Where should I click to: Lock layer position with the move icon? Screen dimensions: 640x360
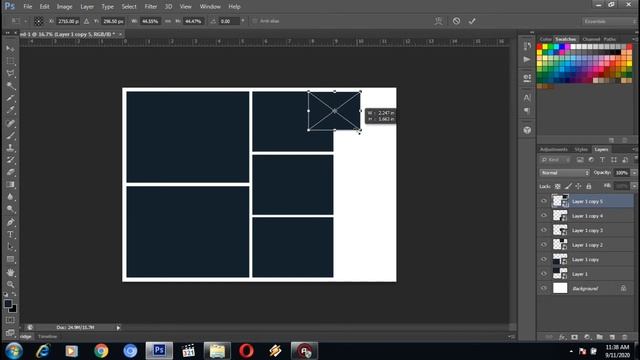578,187
